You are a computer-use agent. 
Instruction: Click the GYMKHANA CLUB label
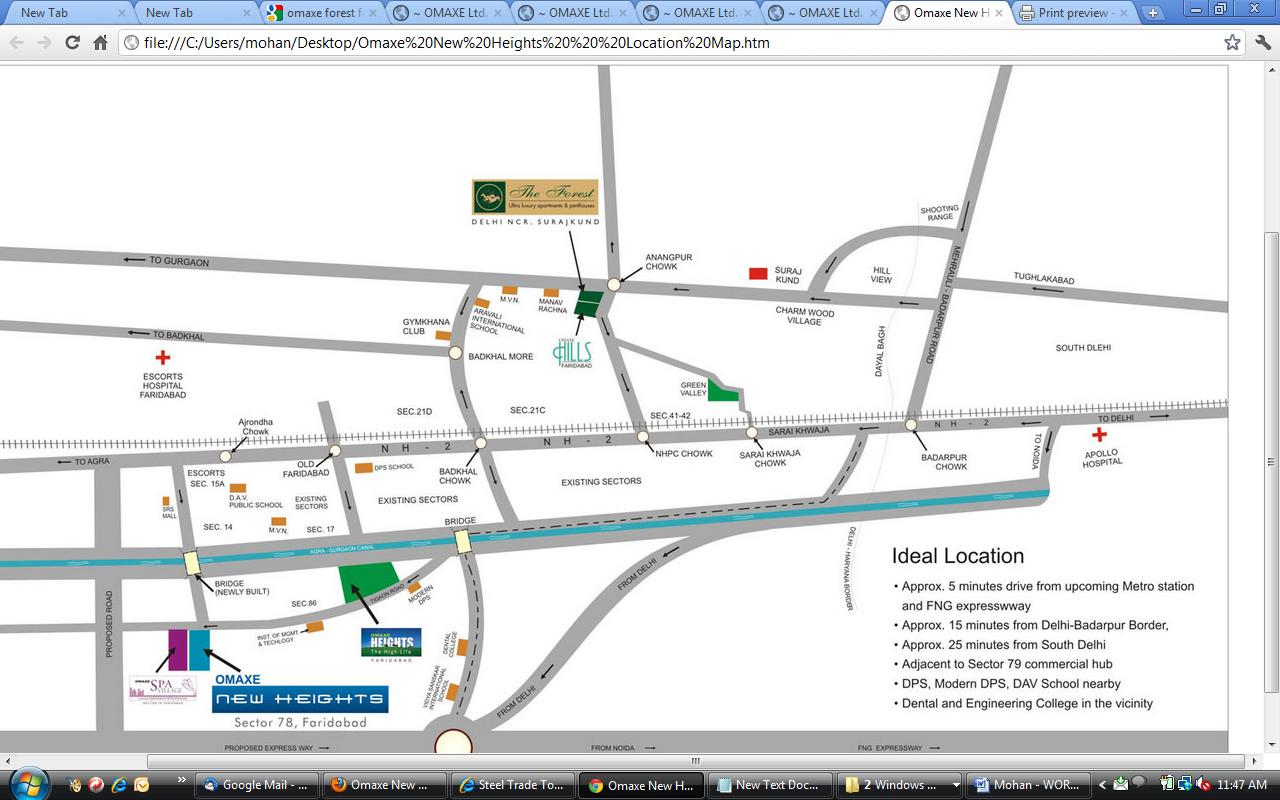427,327
